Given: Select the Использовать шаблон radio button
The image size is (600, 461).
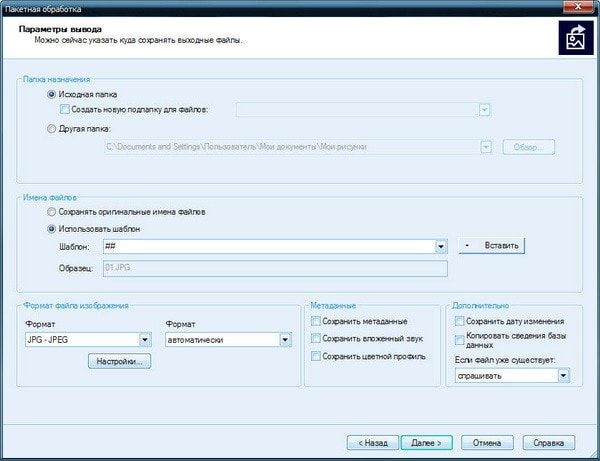Looking at the screenshot, I should tap(51, 228).
